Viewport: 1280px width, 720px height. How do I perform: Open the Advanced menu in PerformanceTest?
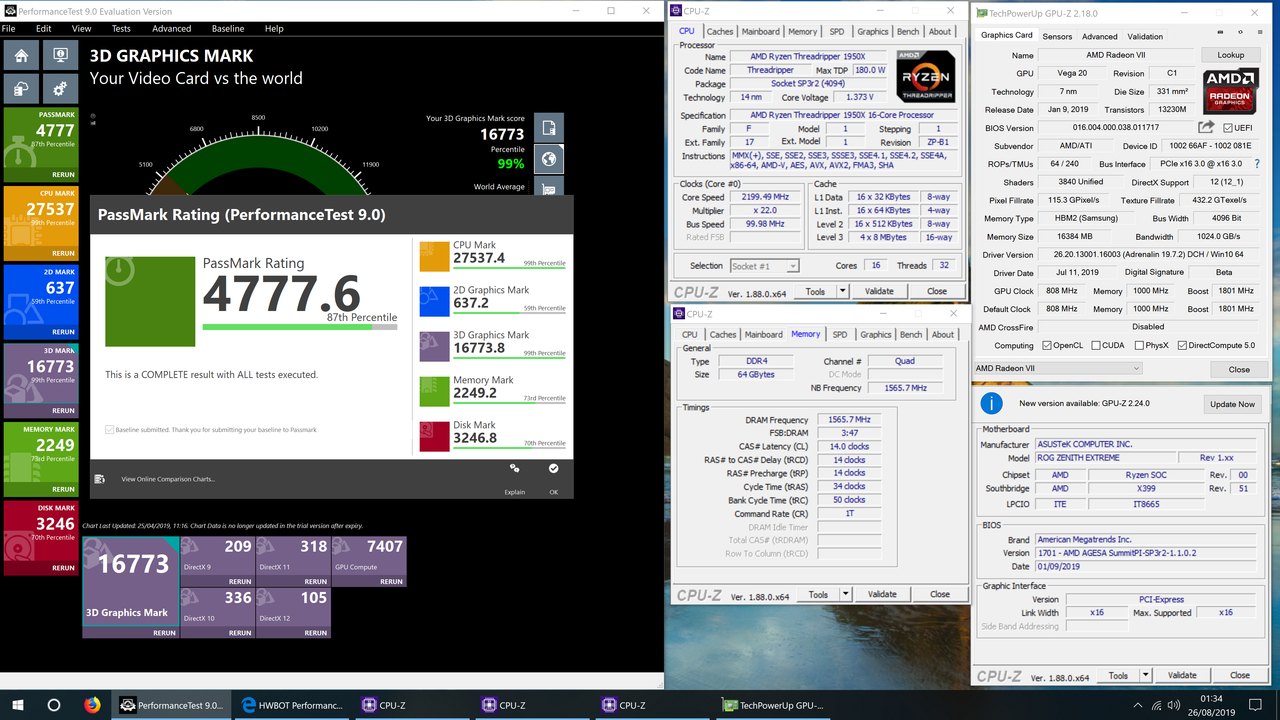click(172, 29)
